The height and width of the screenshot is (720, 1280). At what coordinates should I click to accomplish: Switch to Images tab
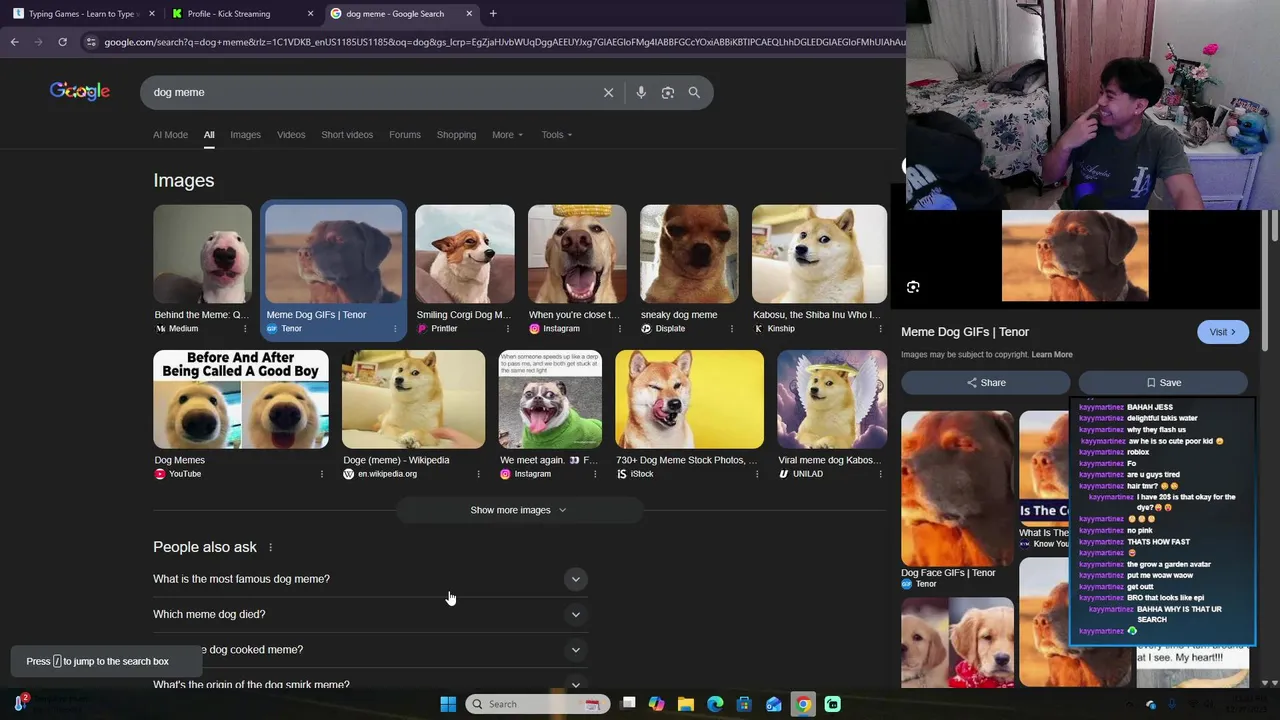point(245,135)
